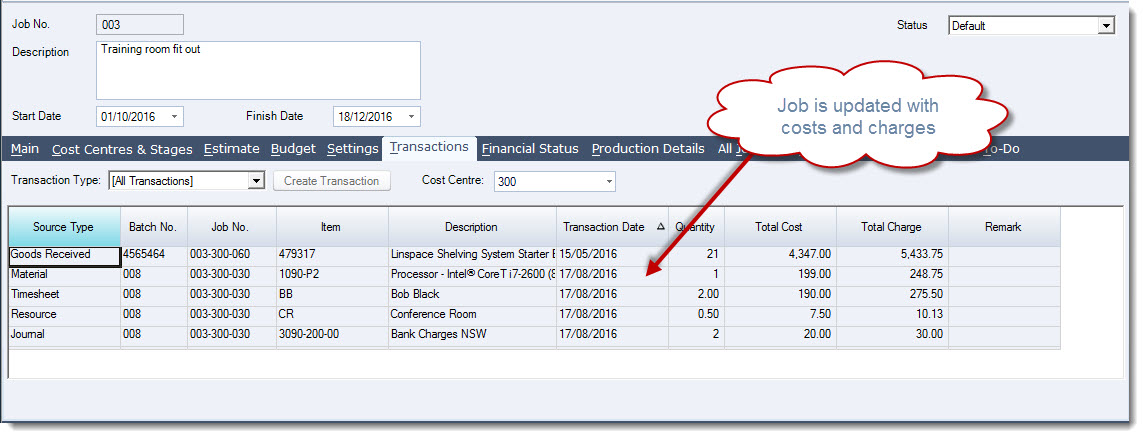The width and height of the screenshot is (1144, 438).
Task: Switch to the Financial Status tab
Action: (530, 149)
